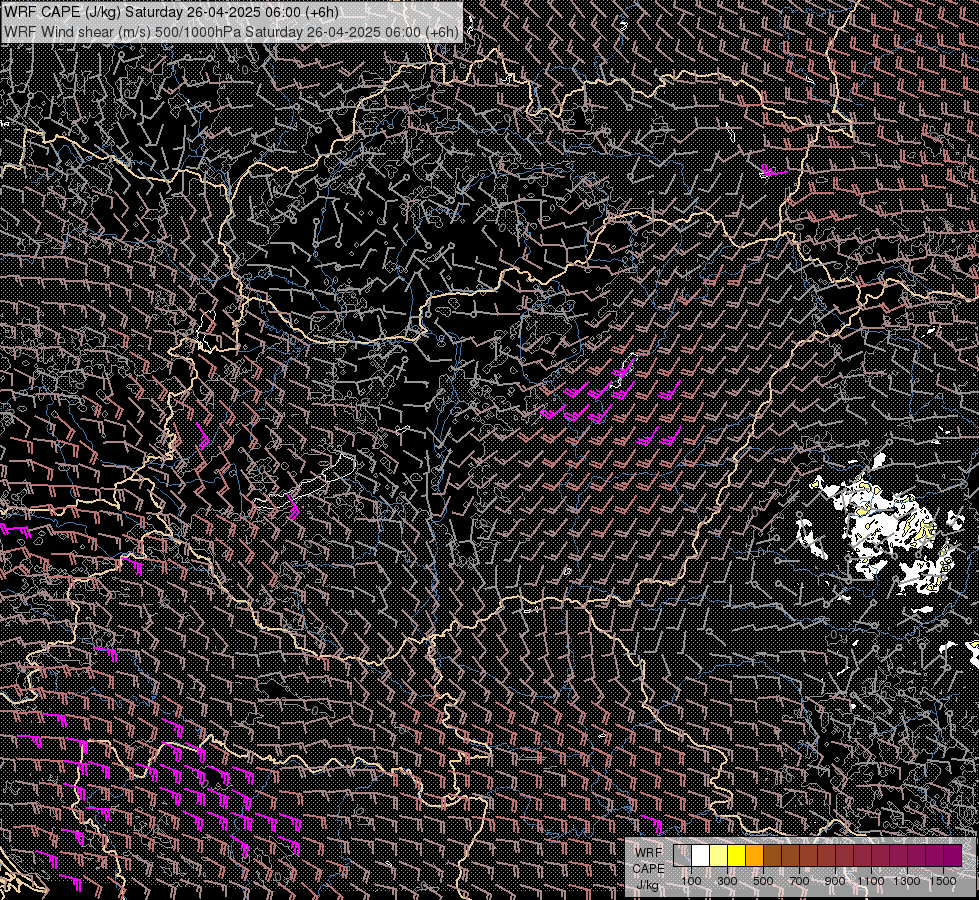979x900 pixels.
Task: Select the pale yellow legend swatch
Action: click(x=719, y=855)
